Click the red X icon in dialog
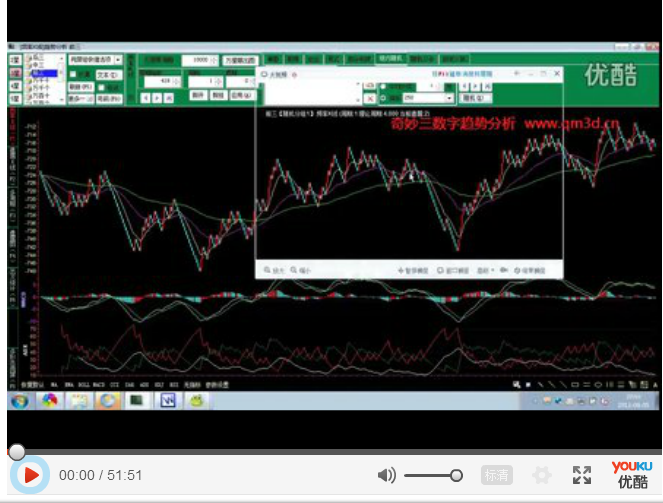663x503 pixels. point(367,98)
